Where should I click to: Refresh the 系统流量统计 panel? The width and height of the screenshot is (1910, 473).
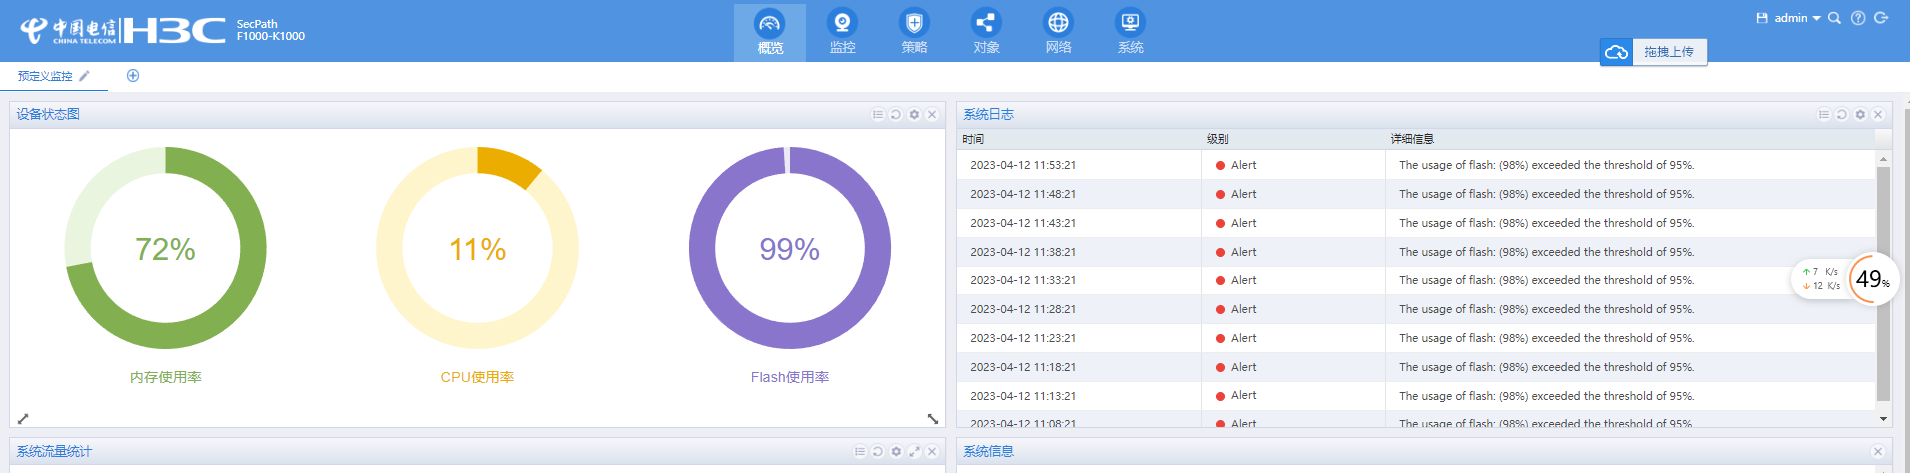878,452
